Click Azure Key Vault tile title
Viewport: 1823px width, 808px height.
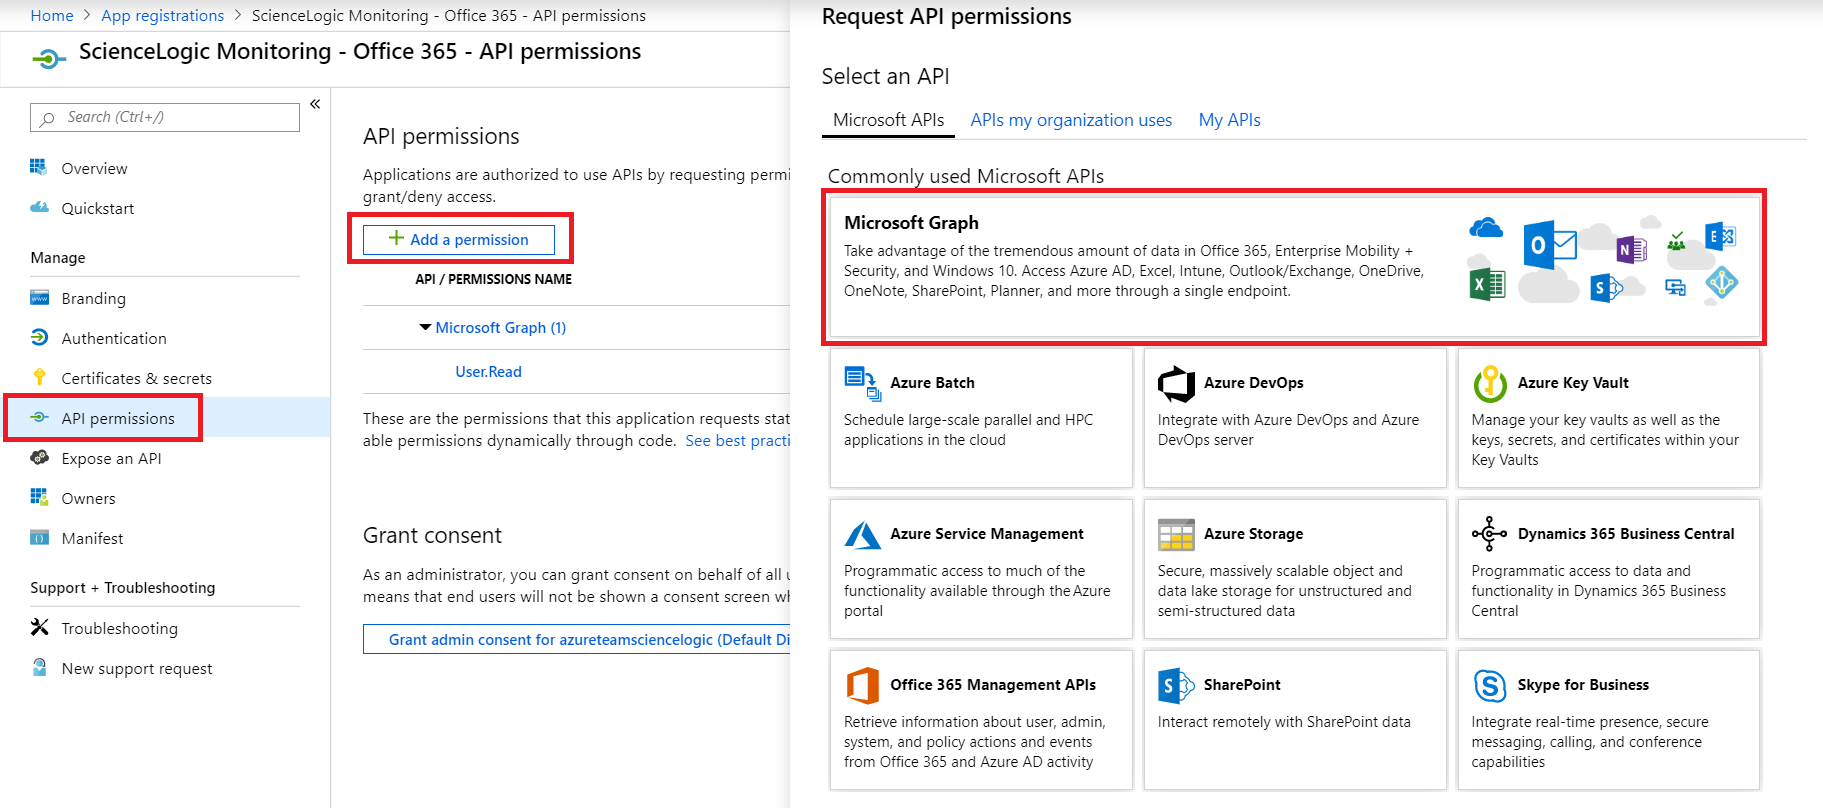pos(1573,383)
